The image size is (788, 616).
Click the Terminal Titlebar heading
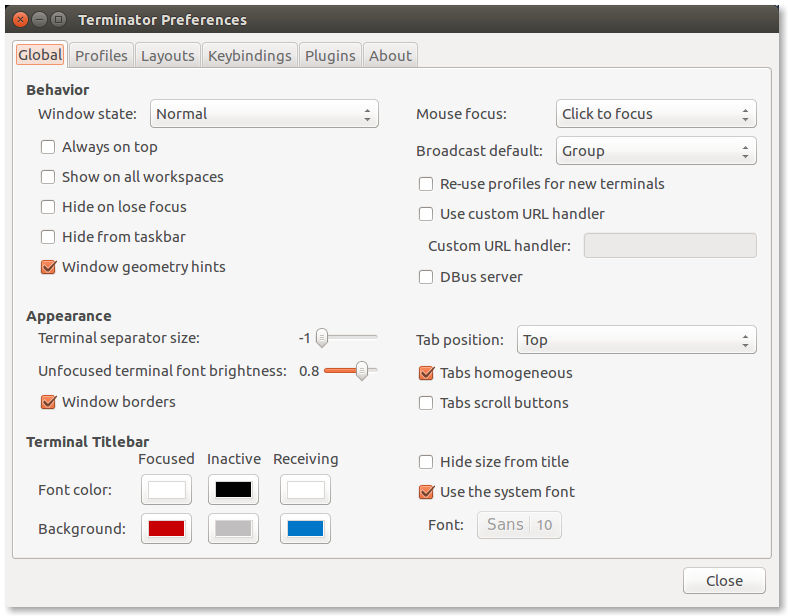87,442
